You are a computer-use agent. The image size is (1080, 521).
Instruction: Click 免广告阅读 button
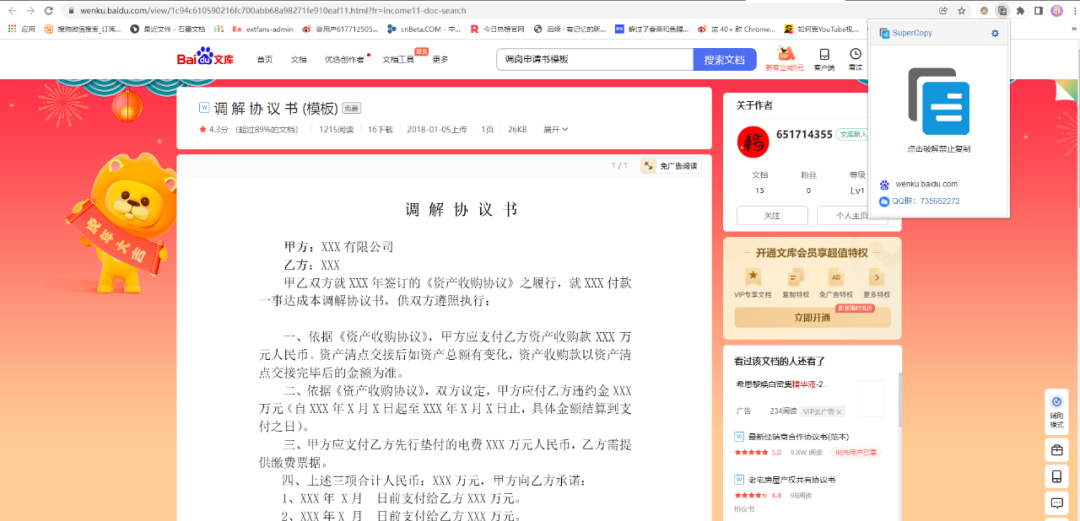tap(671, 165)
